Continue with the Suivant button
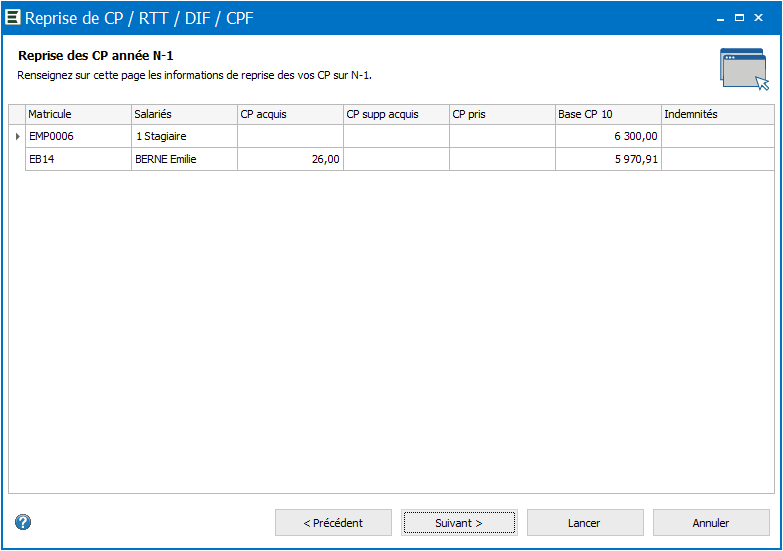Image resolution: width=783 pixels, height=551 pixels. (459, 523)
